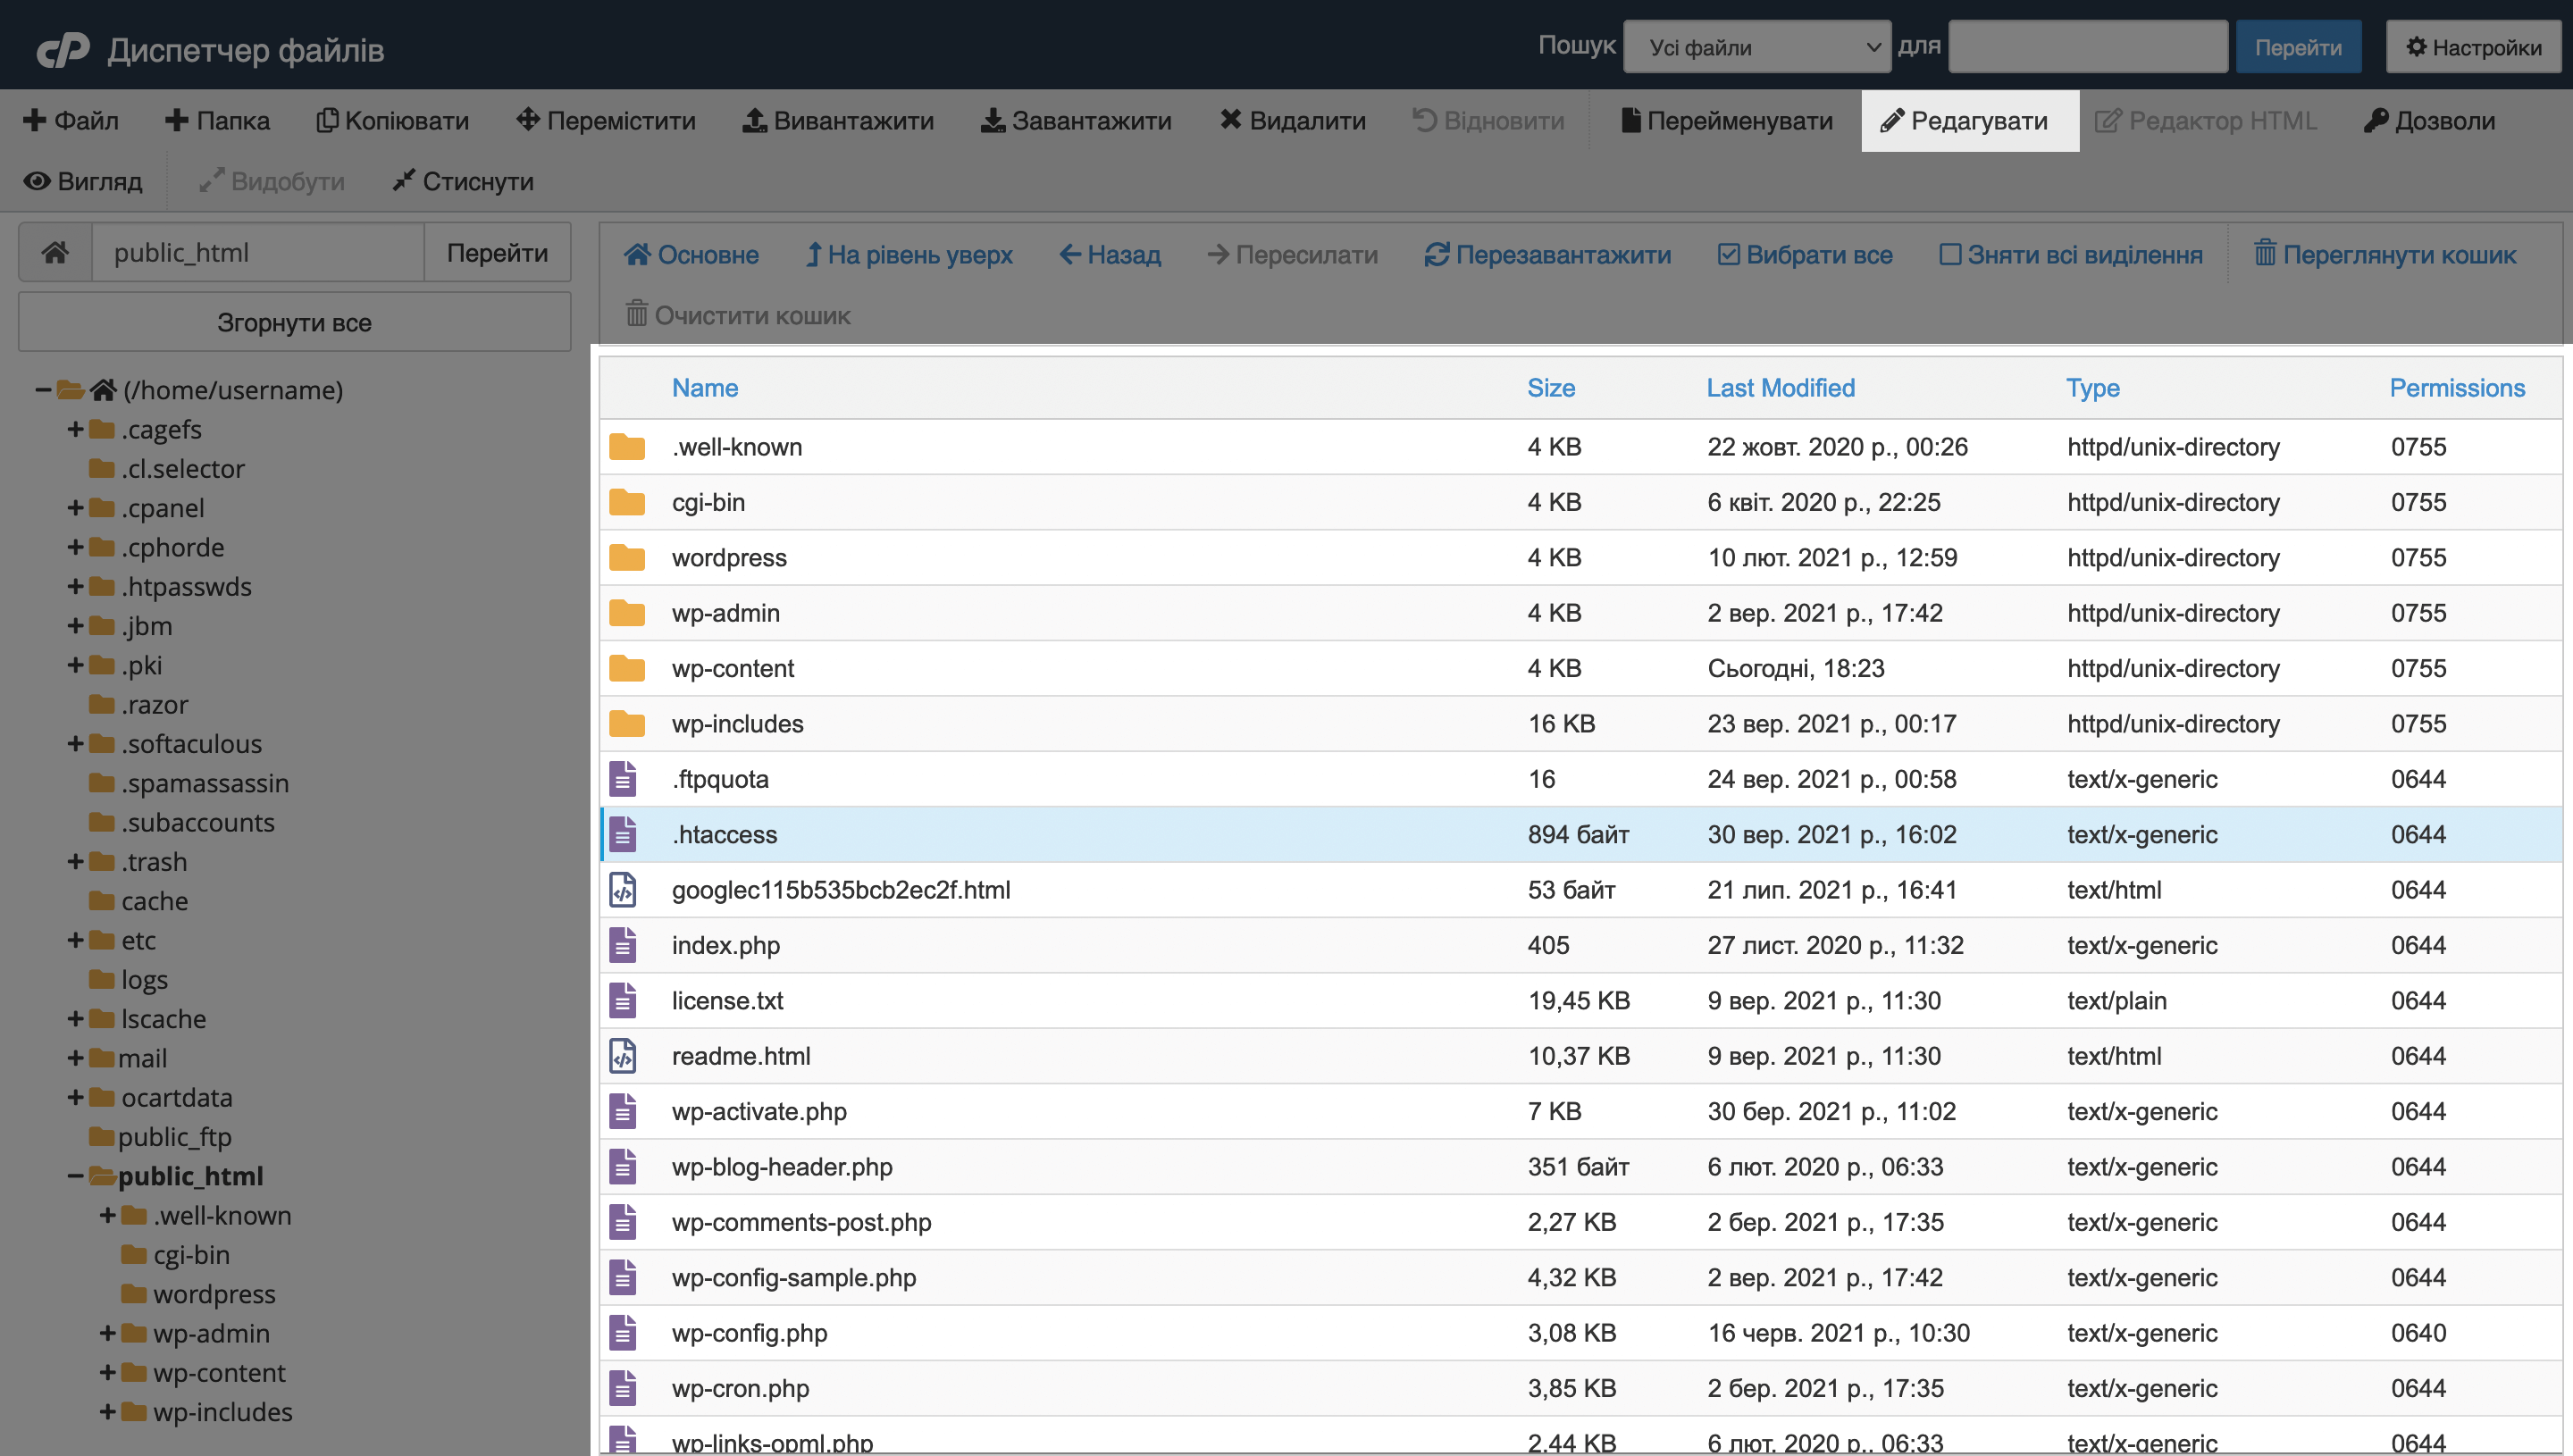This screenshot has width=2573, height=1456.
Task: Expand wp-content in the folder tree
Action: point(107,1373)
